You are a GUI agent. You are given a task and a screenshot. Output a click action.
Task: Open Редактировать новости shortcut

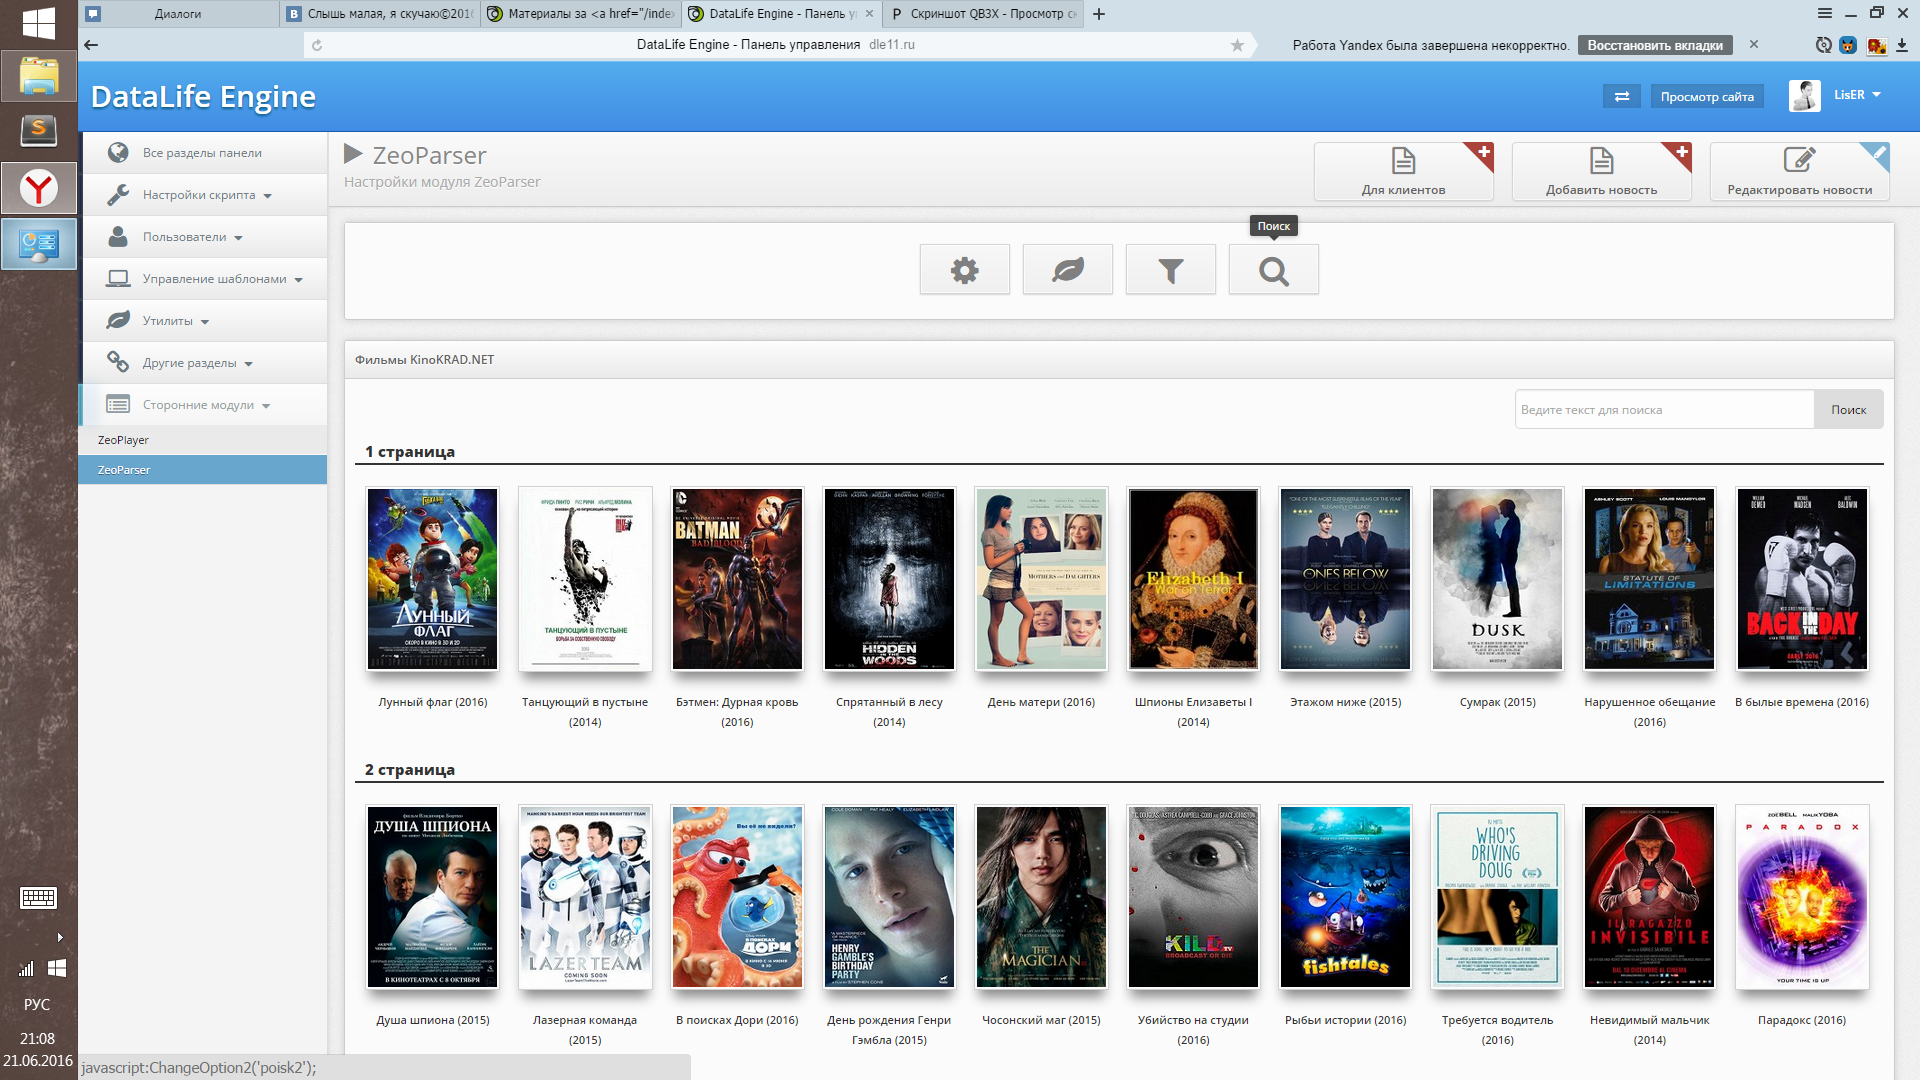tap(1799, 172)
